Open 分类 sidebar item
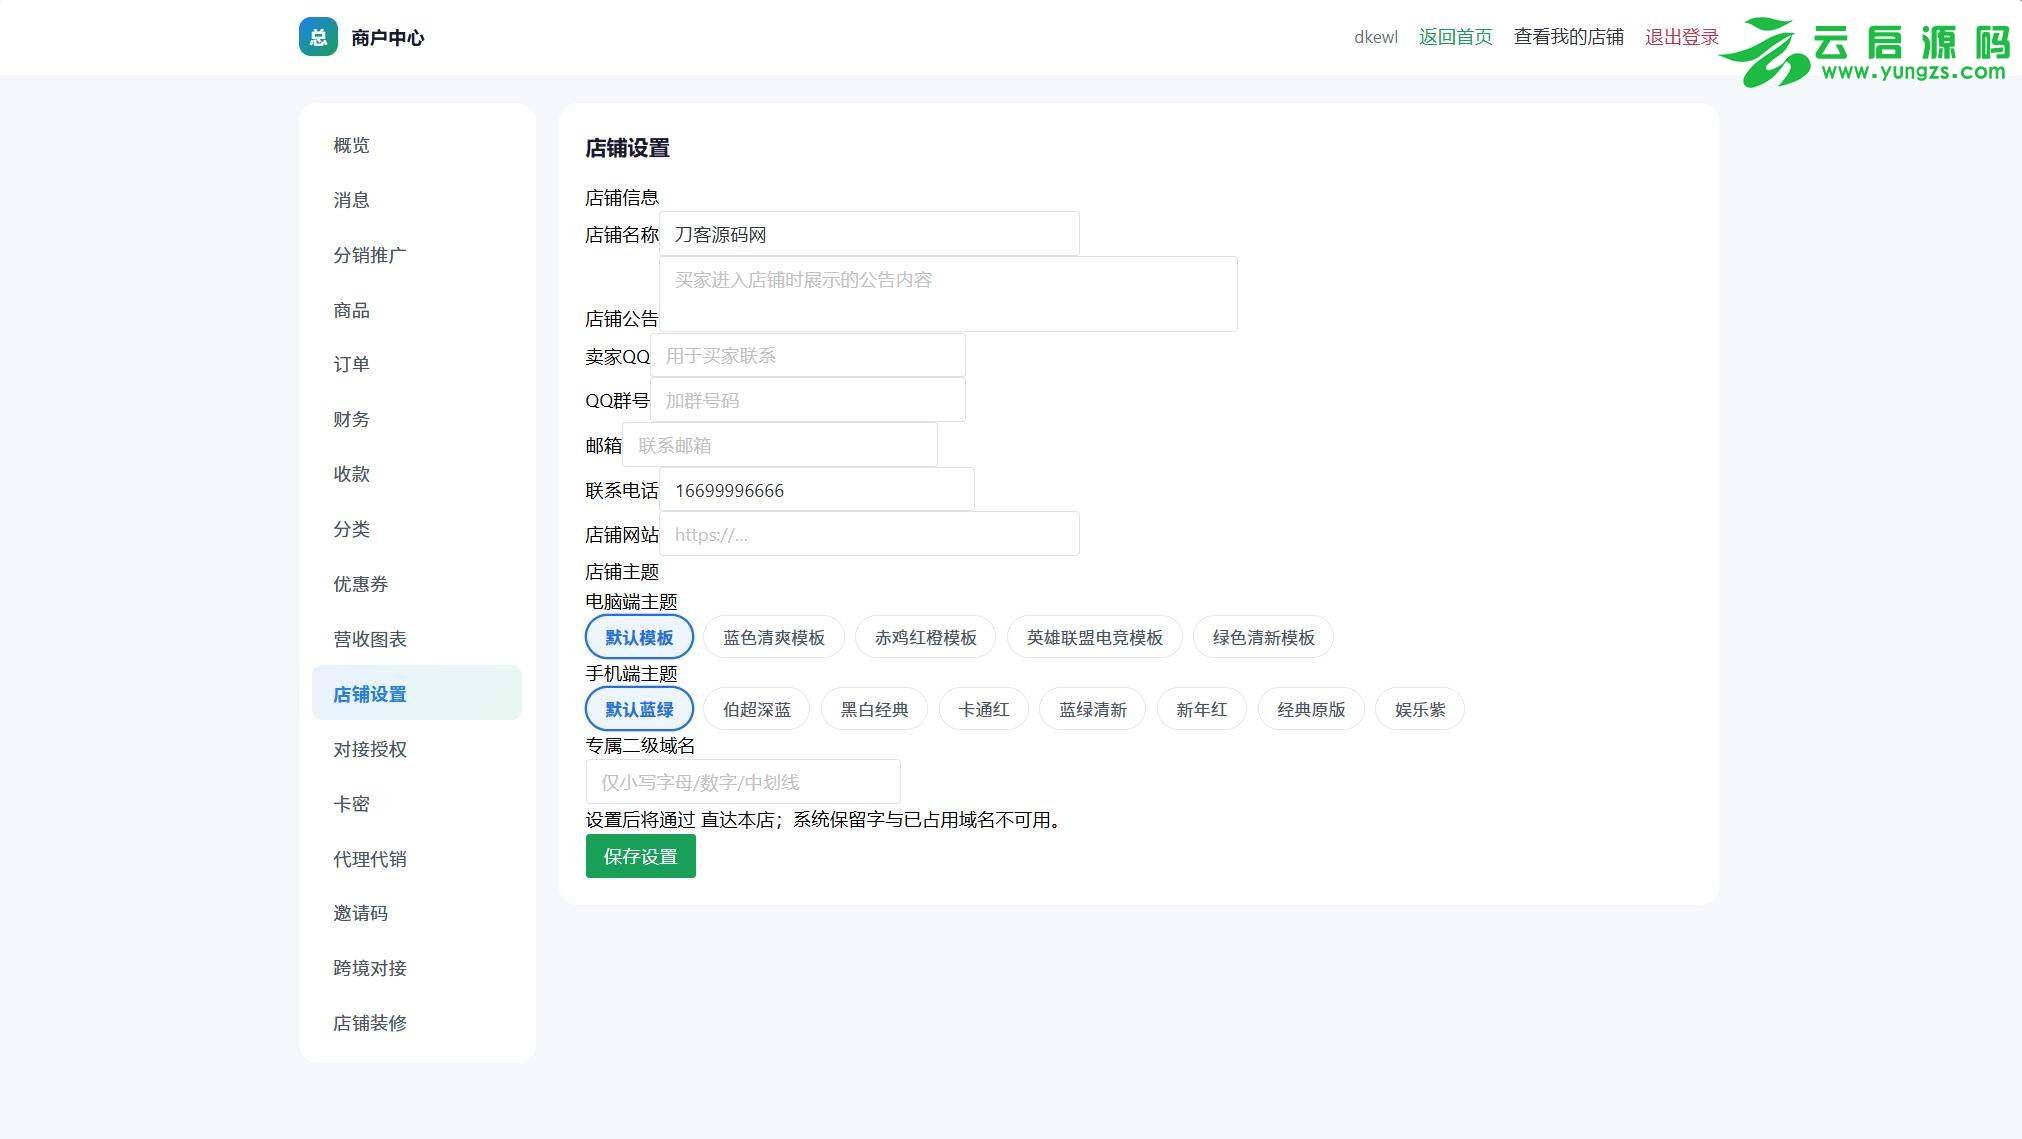 (417, 529)
